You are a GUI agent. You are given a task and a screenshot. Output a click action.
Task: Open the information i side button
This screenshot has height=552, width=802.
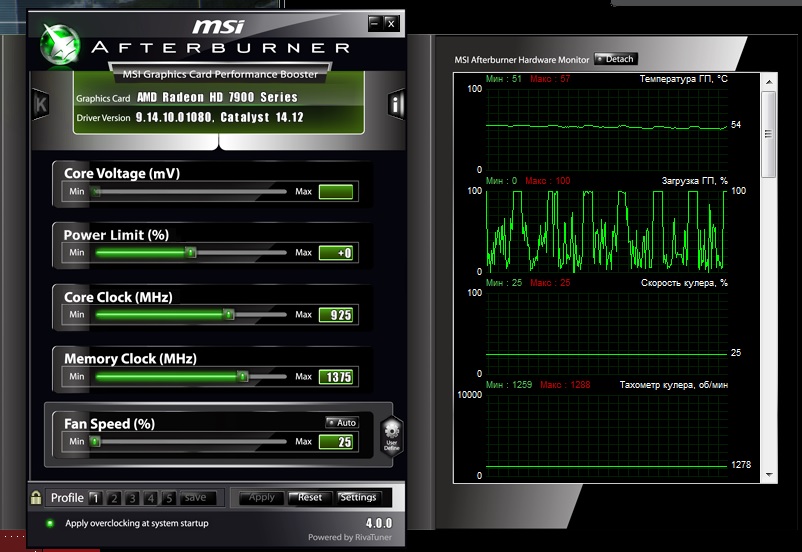pos(395,104)
